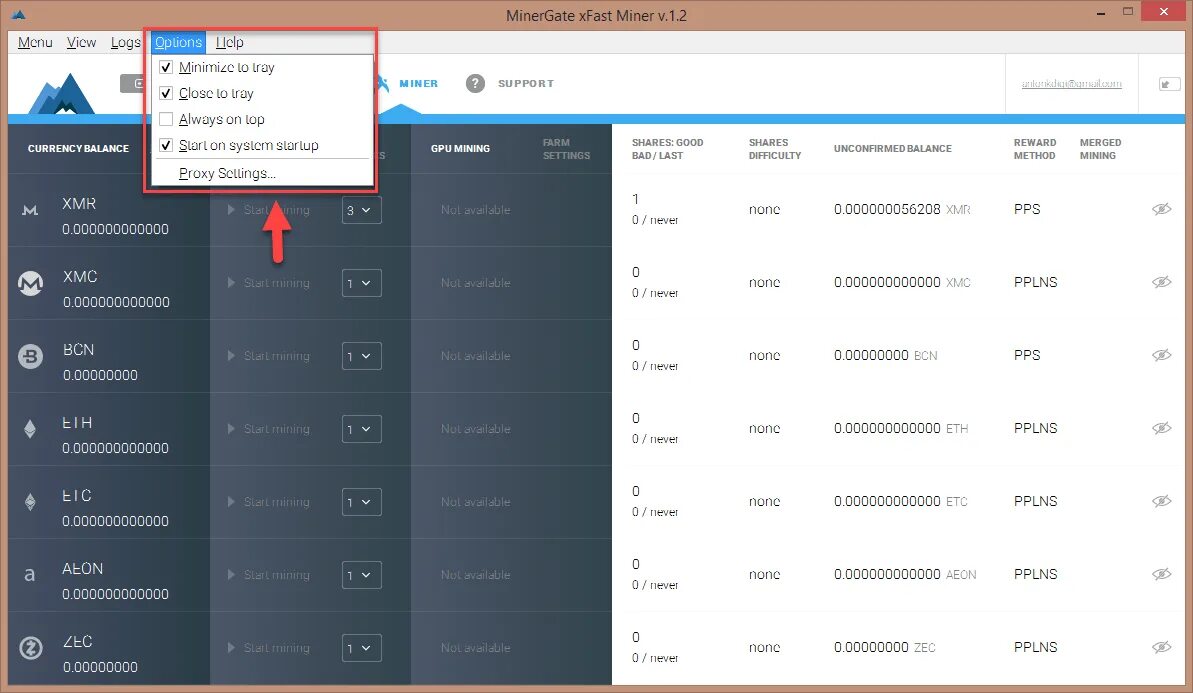The image size is (1193, 693).
Task: Click the ETH Ethereum diamond icon
Action: point(30,429)
